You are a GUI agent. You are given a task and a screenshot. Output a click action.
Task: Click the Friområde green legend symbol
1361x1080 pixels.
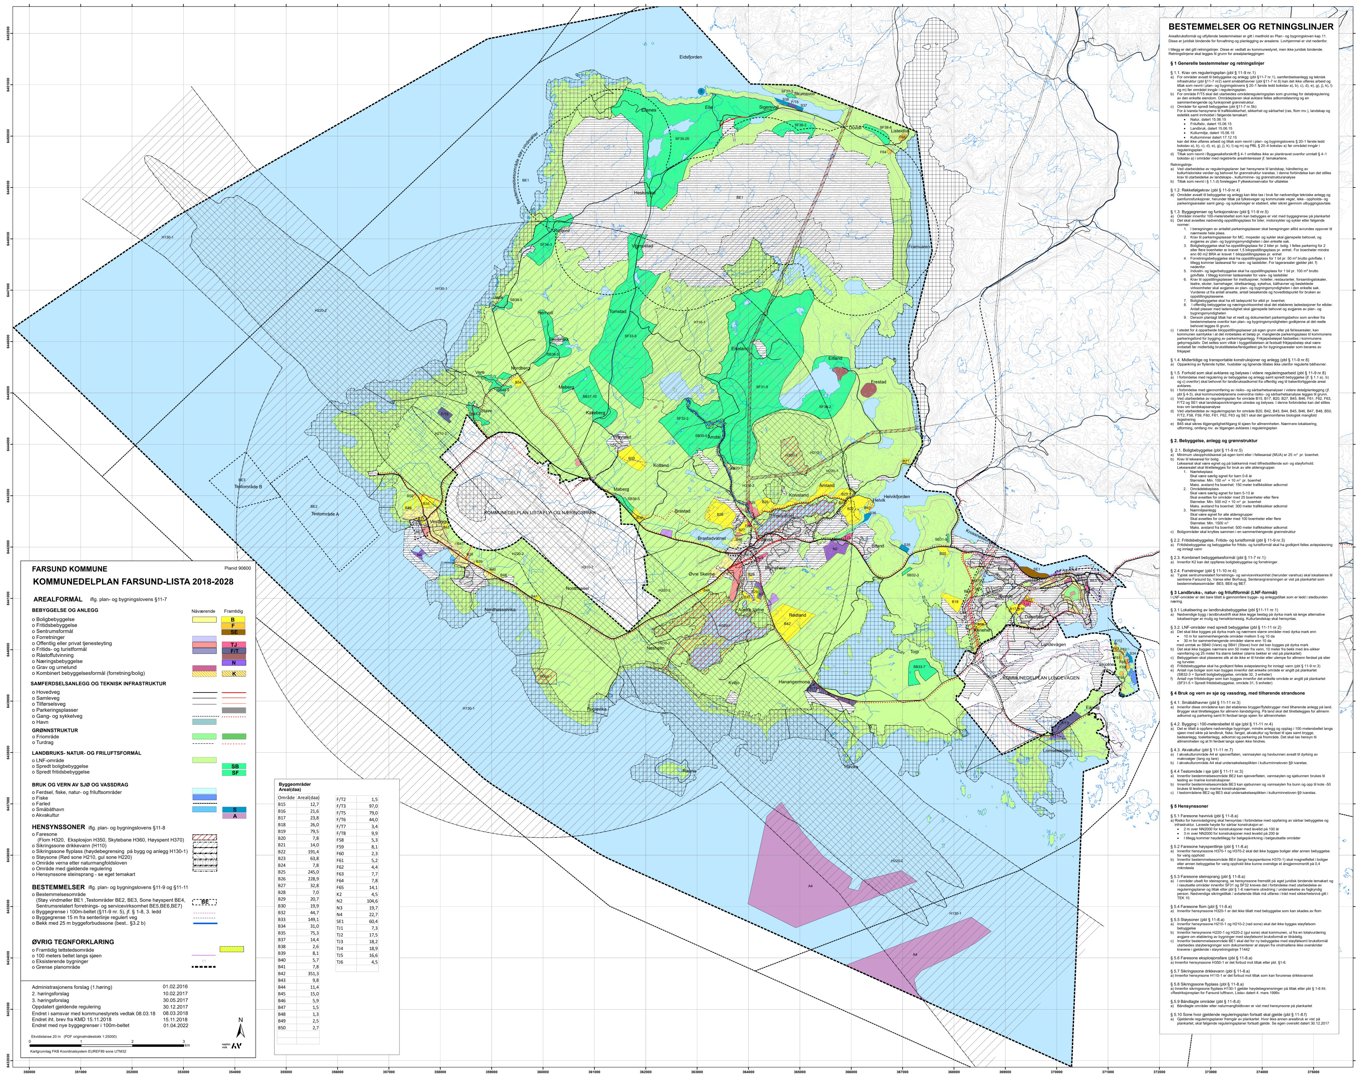click(203, 734)
